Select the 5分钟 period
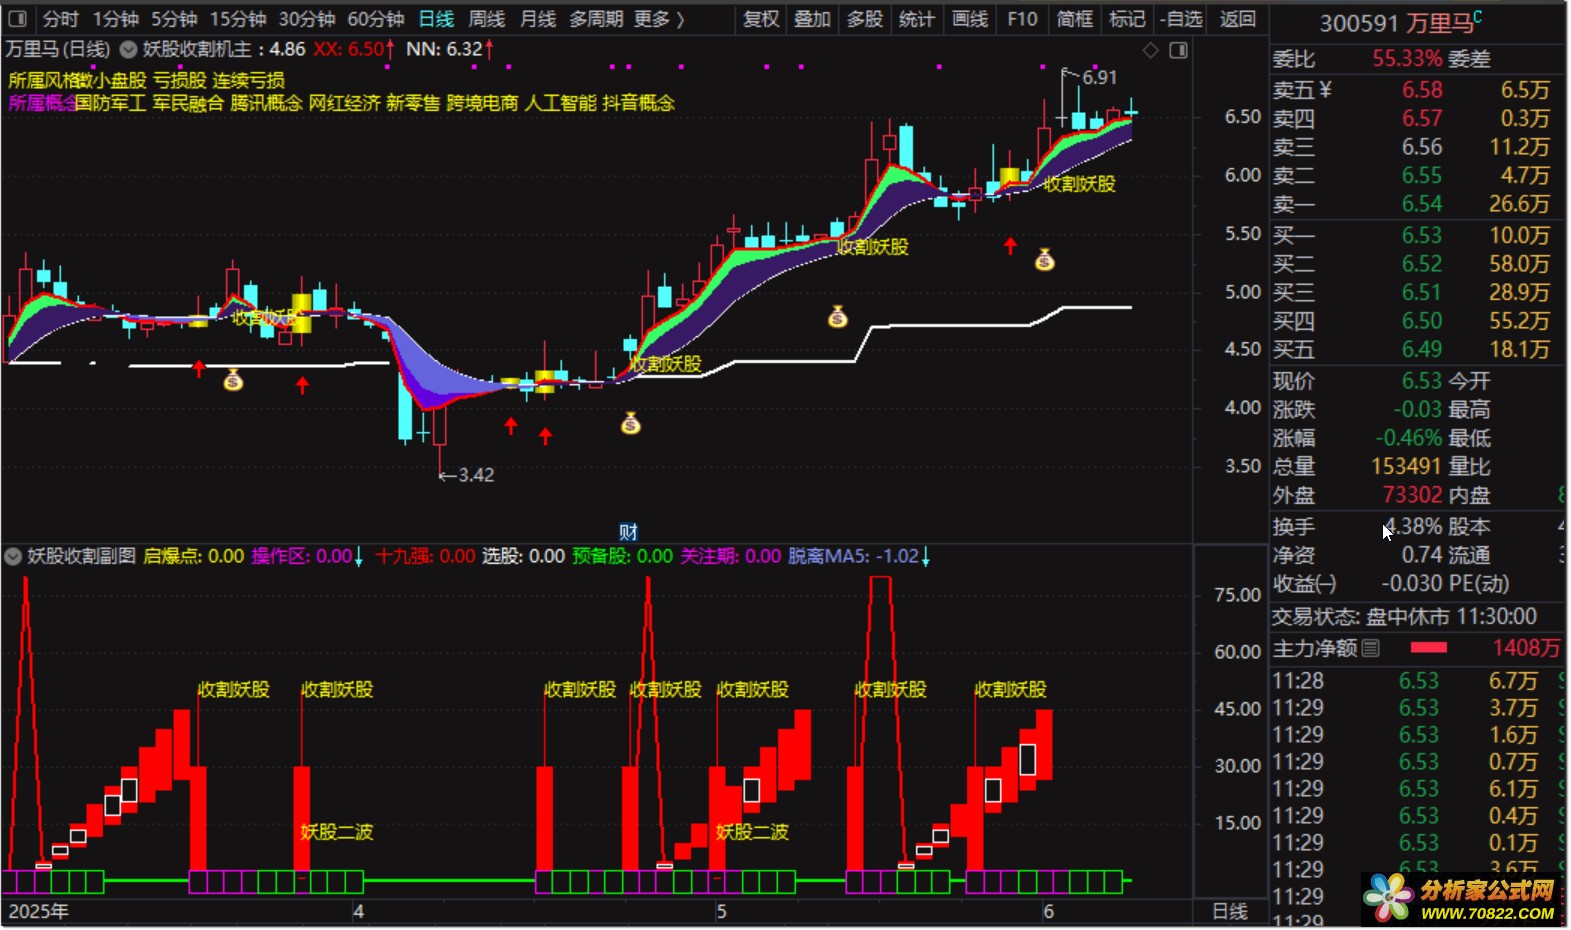 pyautogui.click(x=175, y=19)
